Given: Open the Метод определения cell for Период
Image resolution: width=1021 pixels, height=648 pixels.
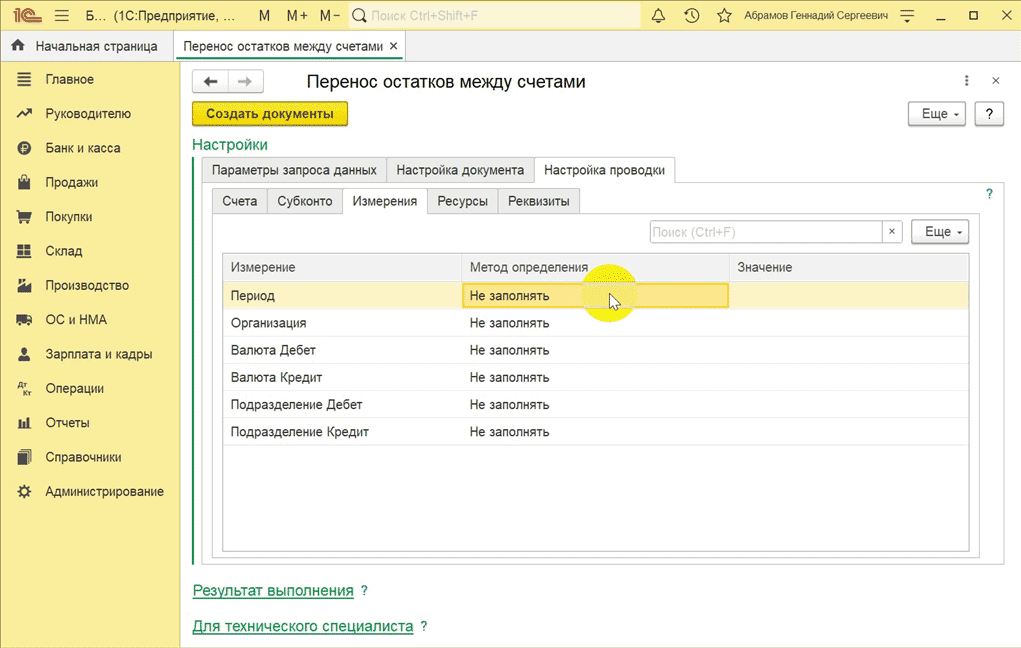Looking at the screenshot, I should click(x=595, y=296).
